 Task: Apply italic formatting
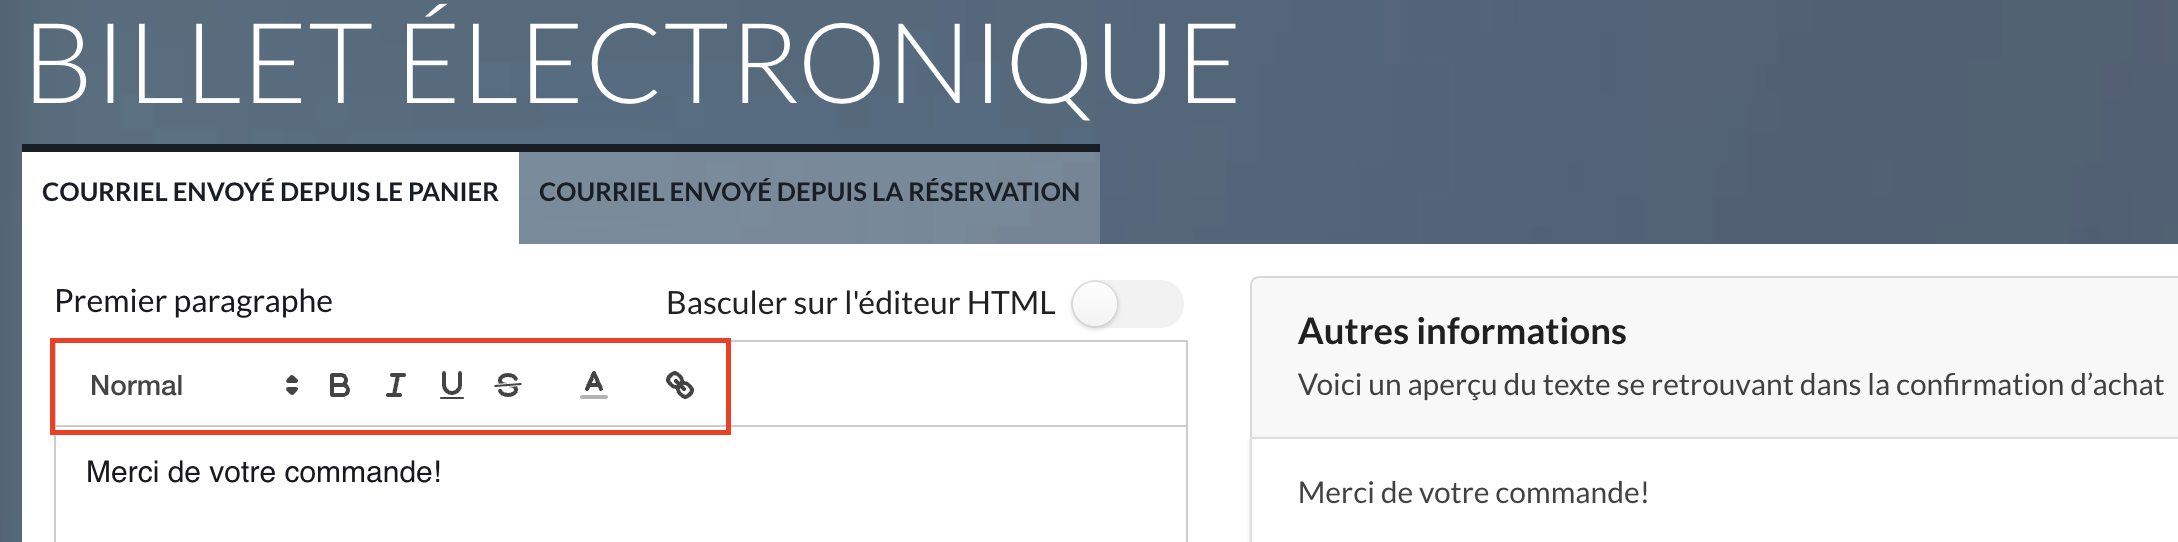[396, 385]
